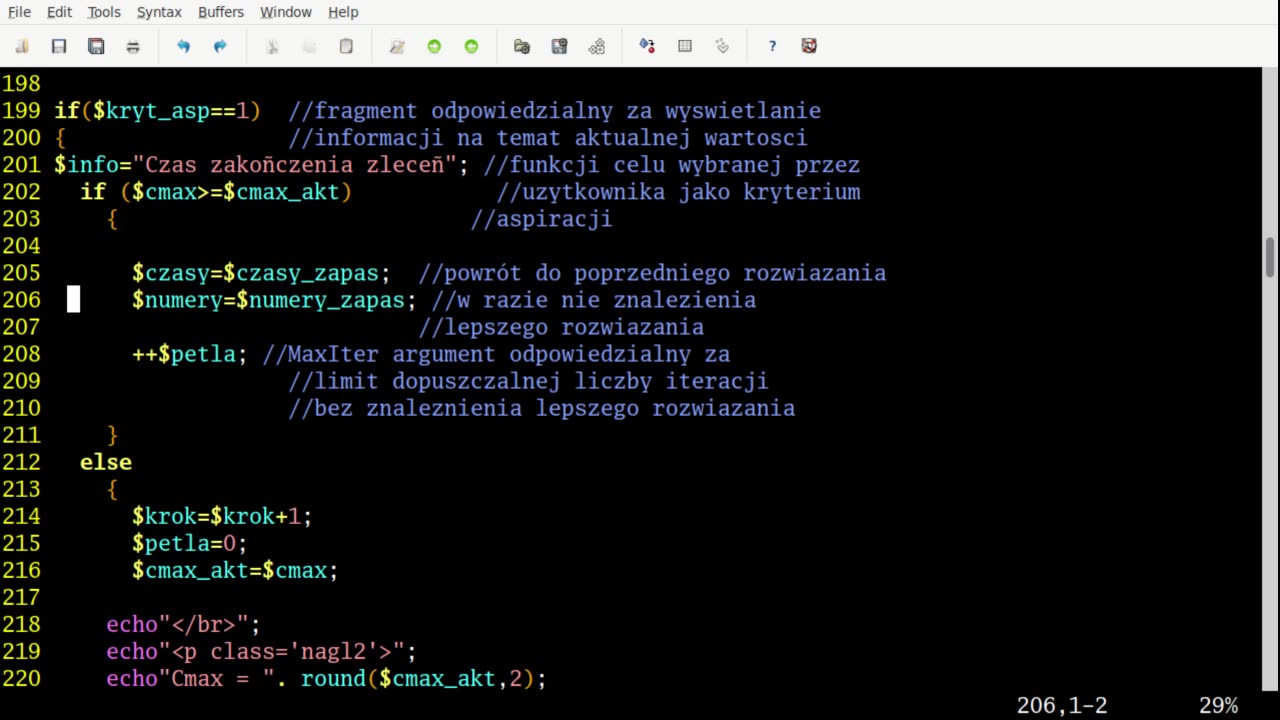Print the buffer with printer icon
This screenshot has height=720, width=1280.
pos(133,46)
